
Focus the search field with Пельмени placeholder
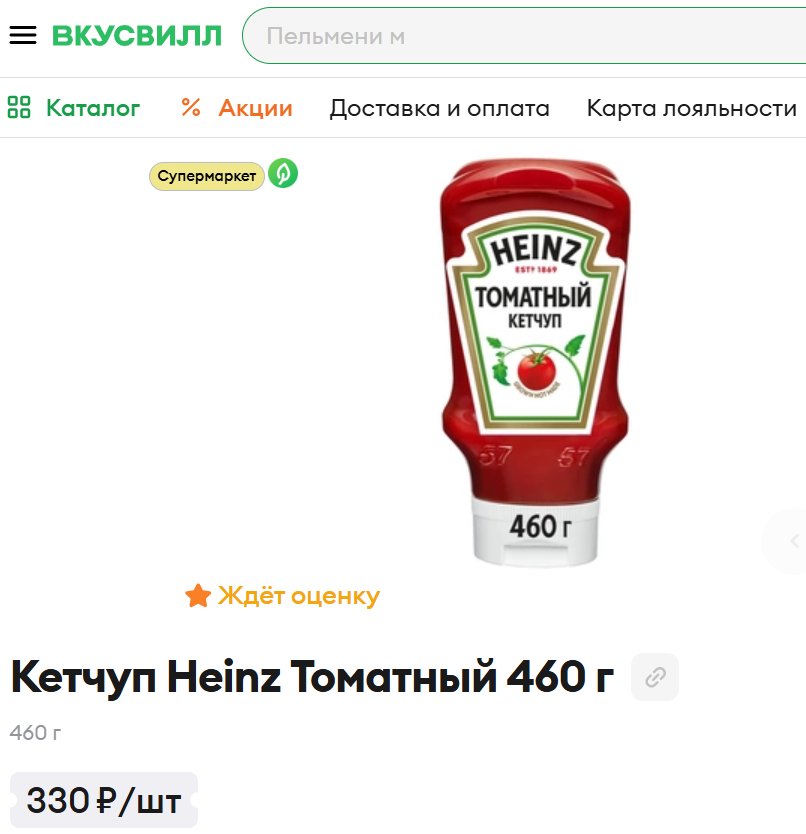(524, 36)
